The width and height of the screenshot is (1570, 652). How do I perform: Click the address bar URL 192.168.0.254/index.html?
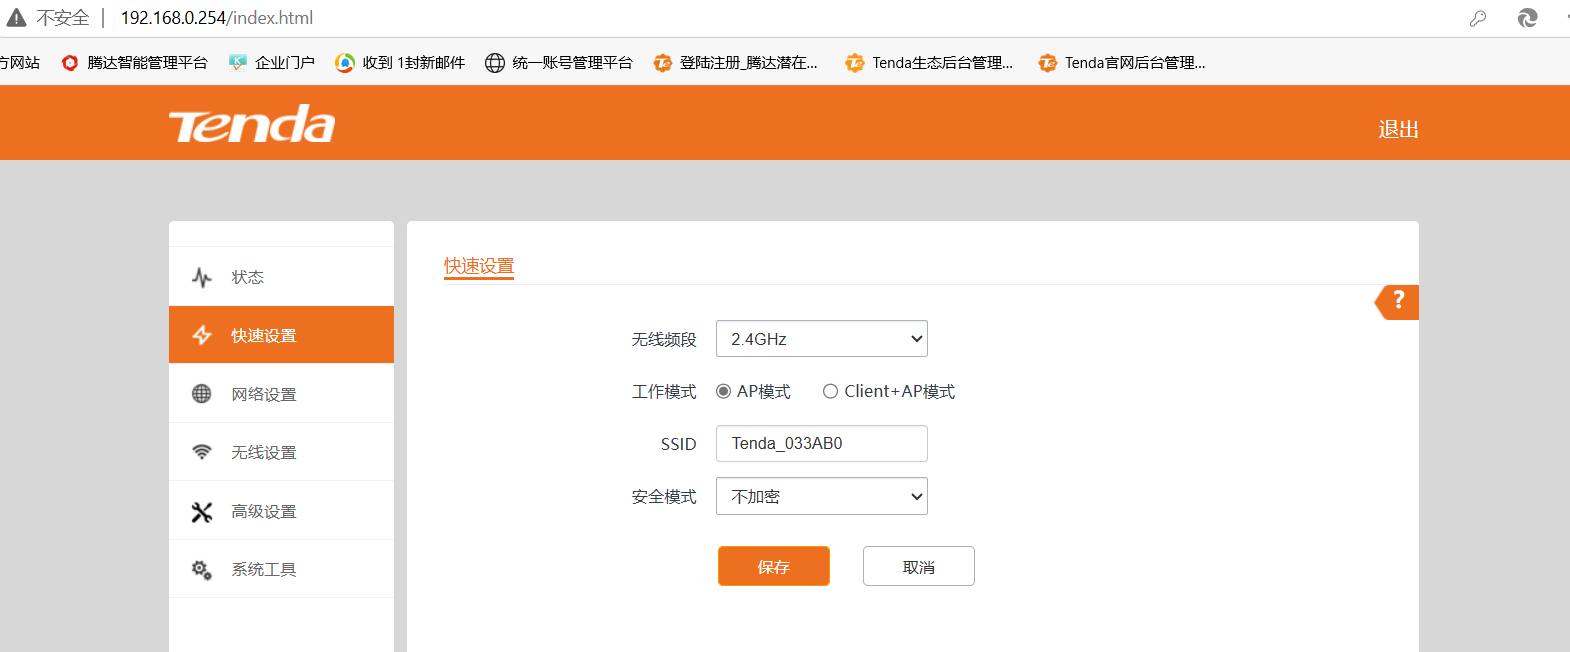pyautogui.click(x=217, y=18)
